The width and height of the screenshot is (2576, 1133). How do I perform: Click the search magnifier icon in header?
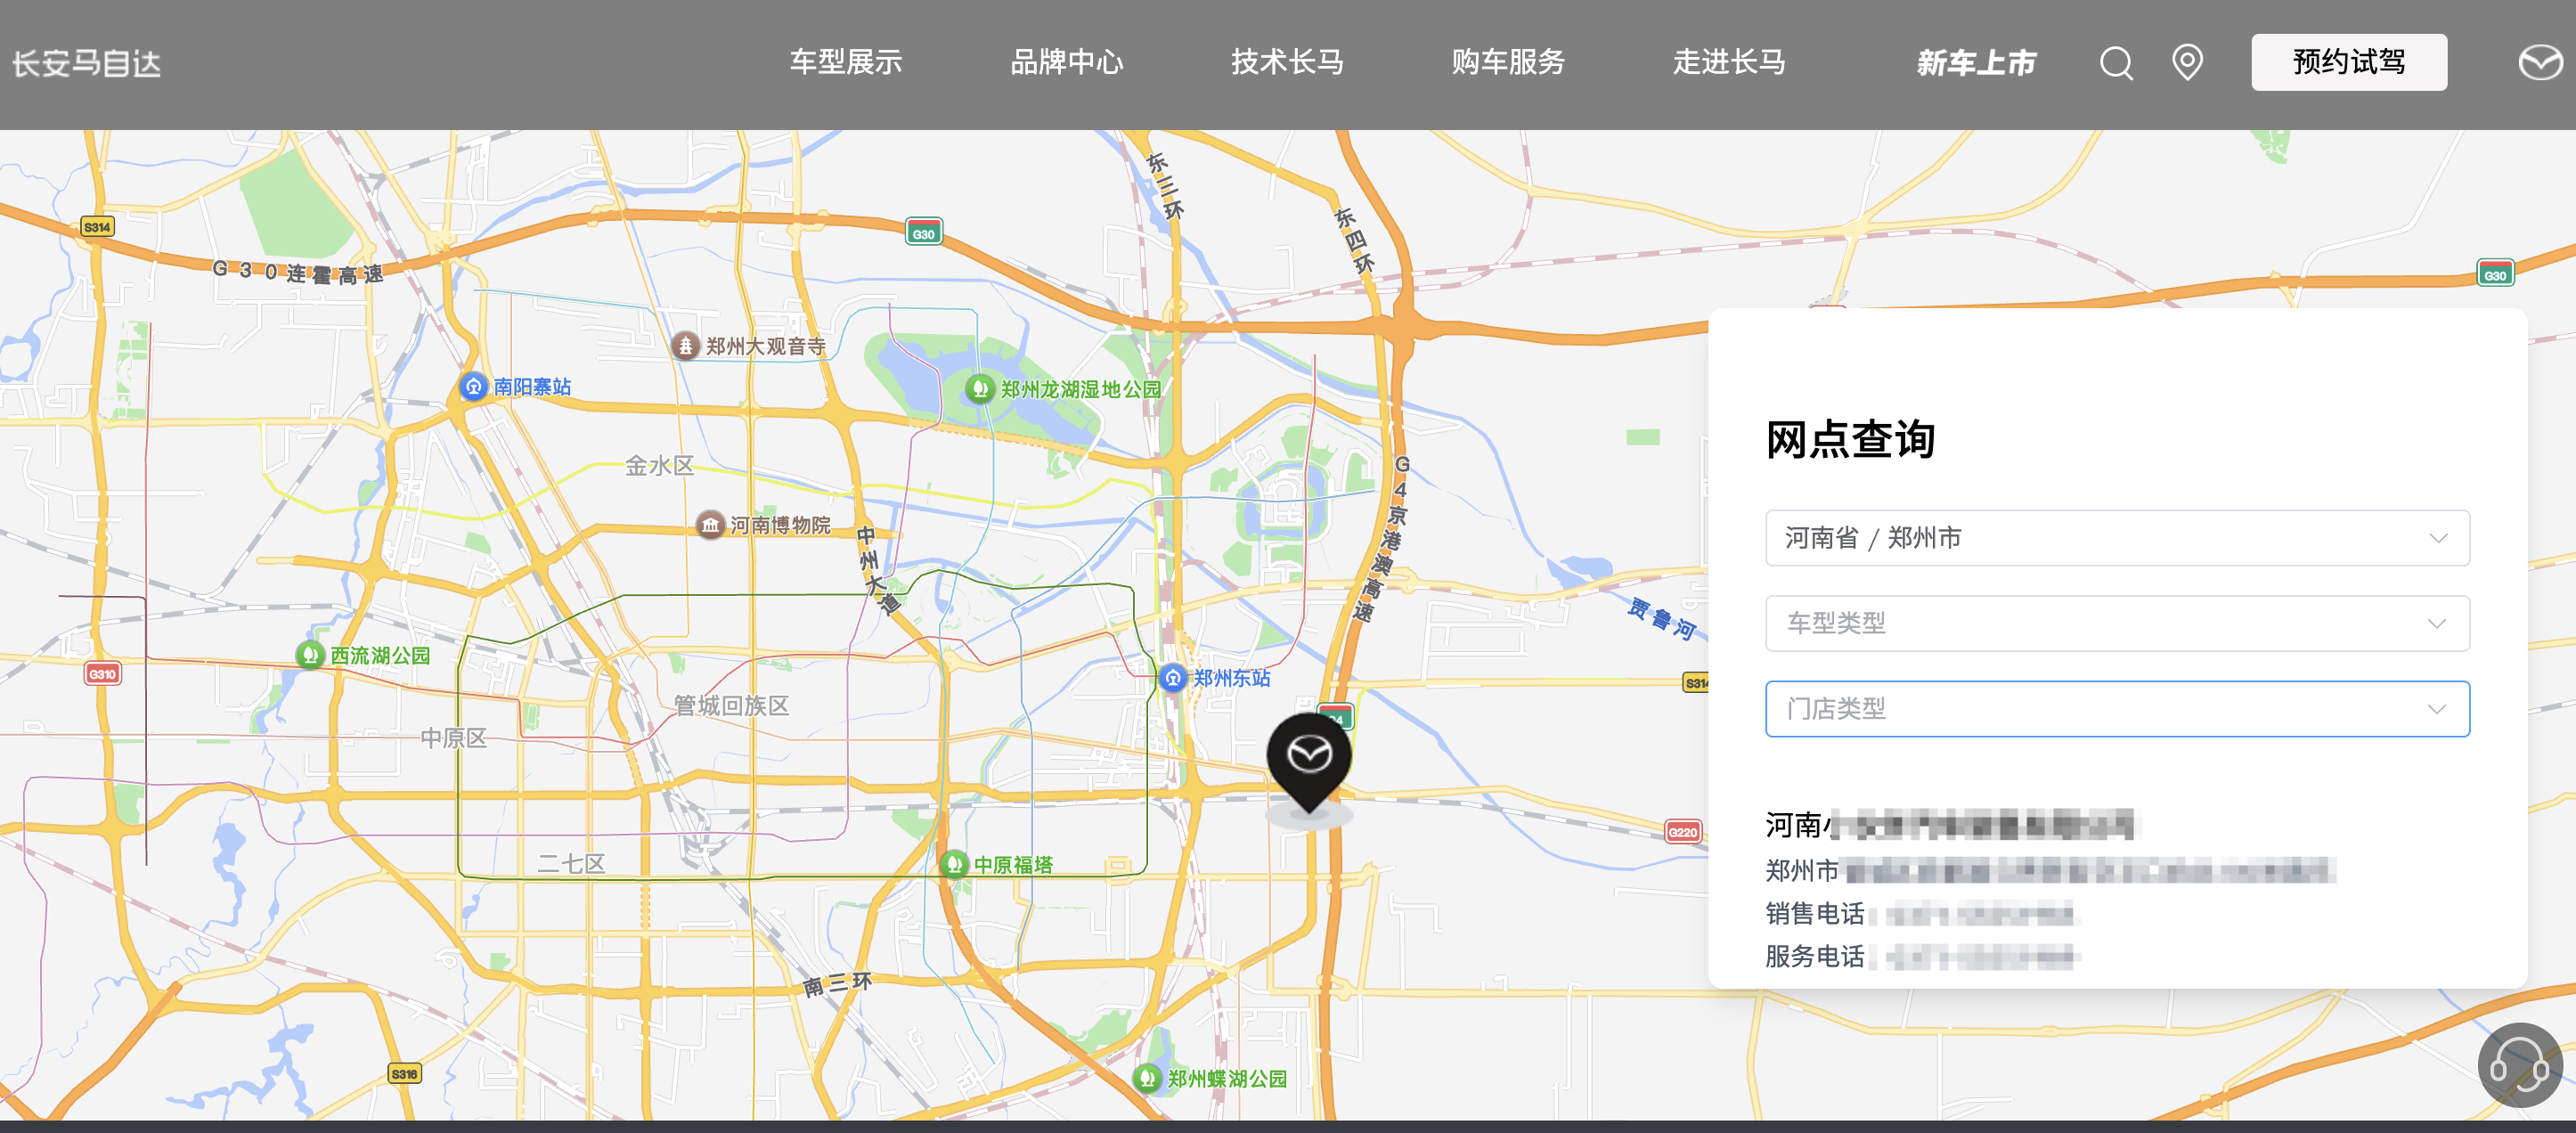click(x=2115, y=63)
